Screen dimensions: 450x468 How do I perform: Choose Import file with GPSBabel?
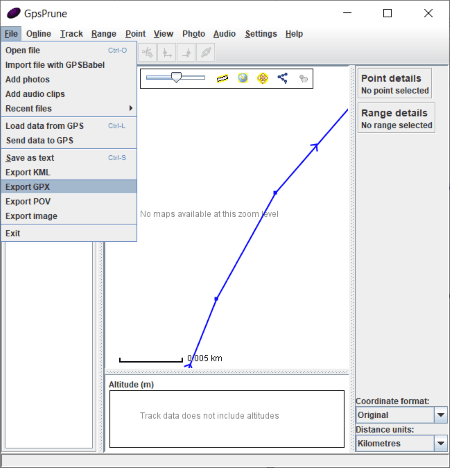pyautogui.click(x=69, y=65)
